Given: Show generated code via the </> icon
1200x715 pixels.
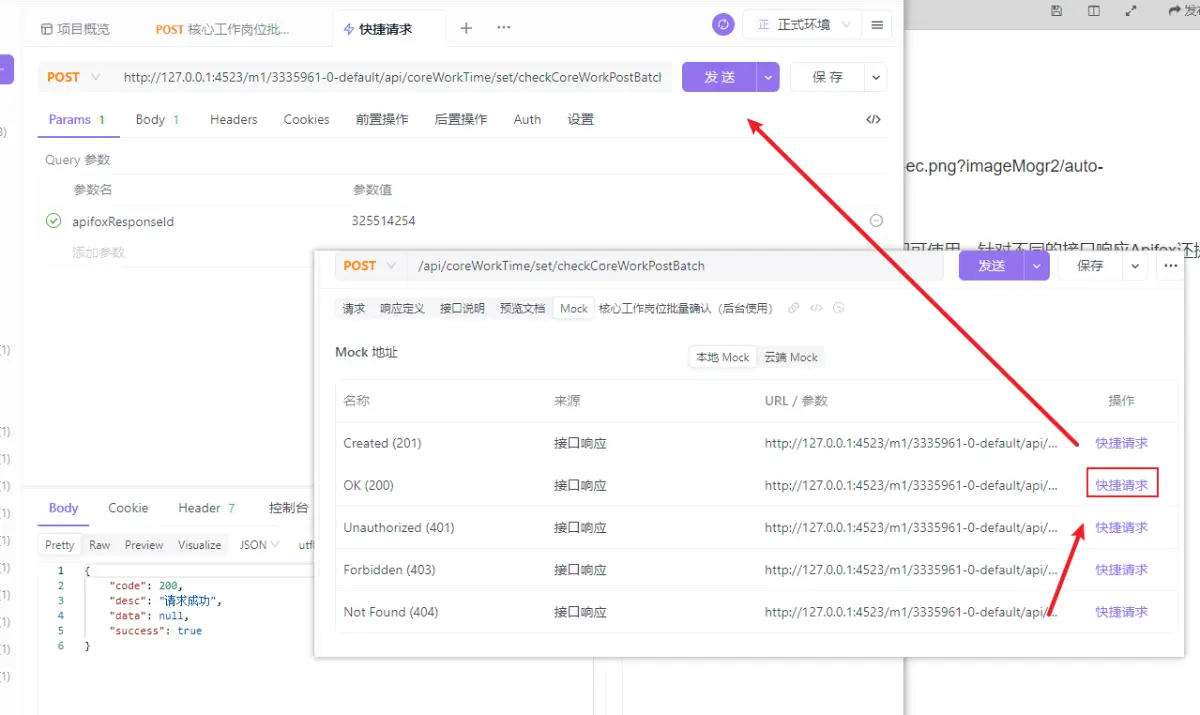Looking at the screenshot, I should pos(873,119).
